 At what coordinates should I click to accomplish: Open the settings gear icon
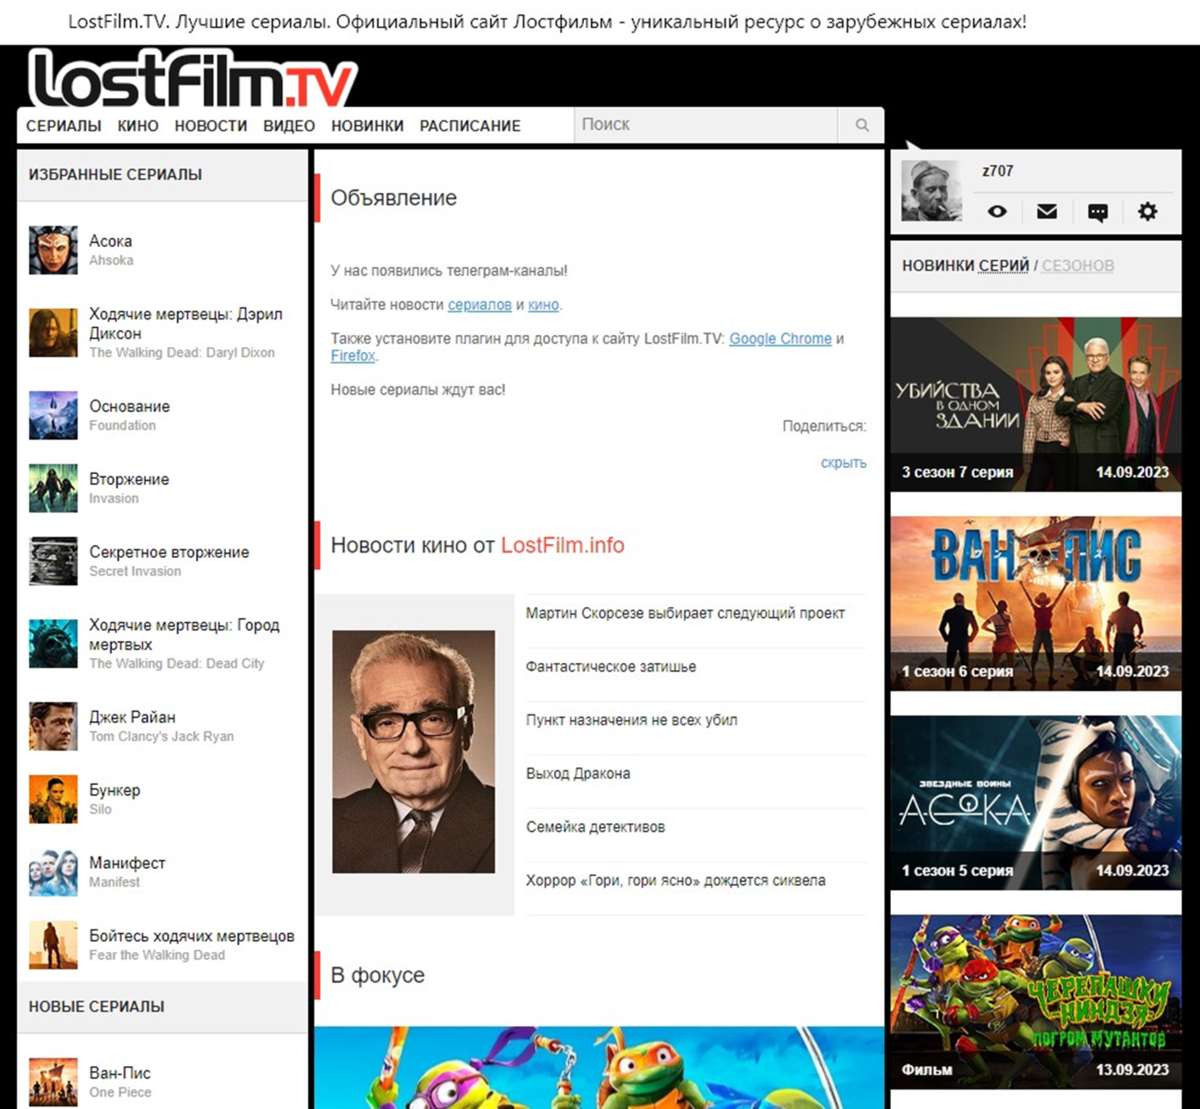1148,211
